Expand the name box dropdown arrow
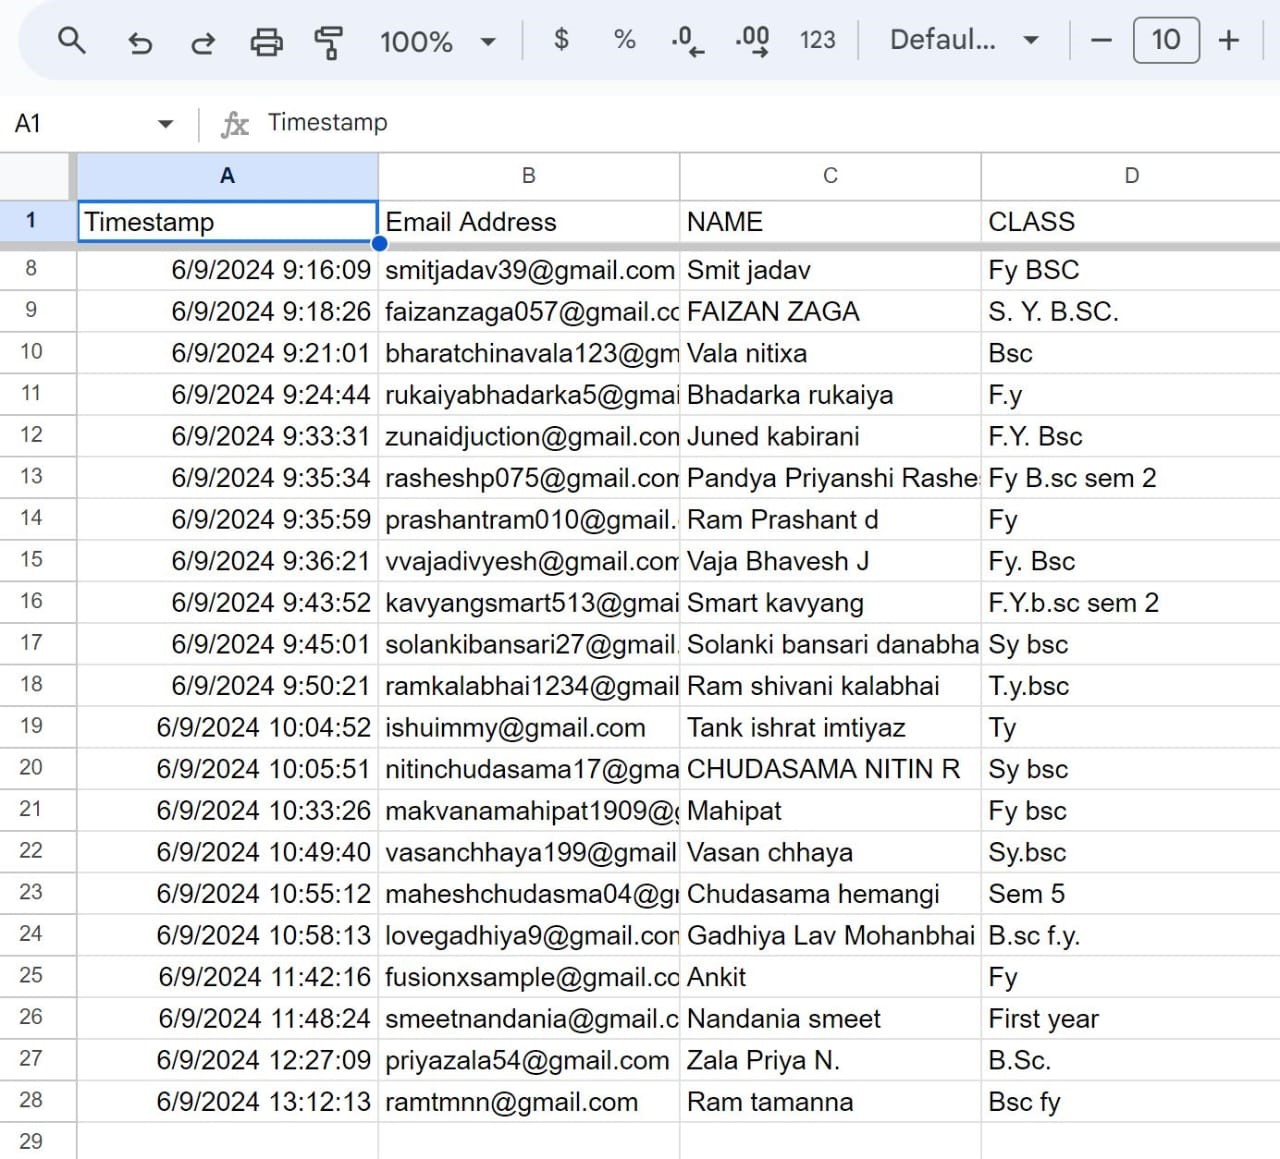The image size is (1280, 1159). tap(165, 124)
